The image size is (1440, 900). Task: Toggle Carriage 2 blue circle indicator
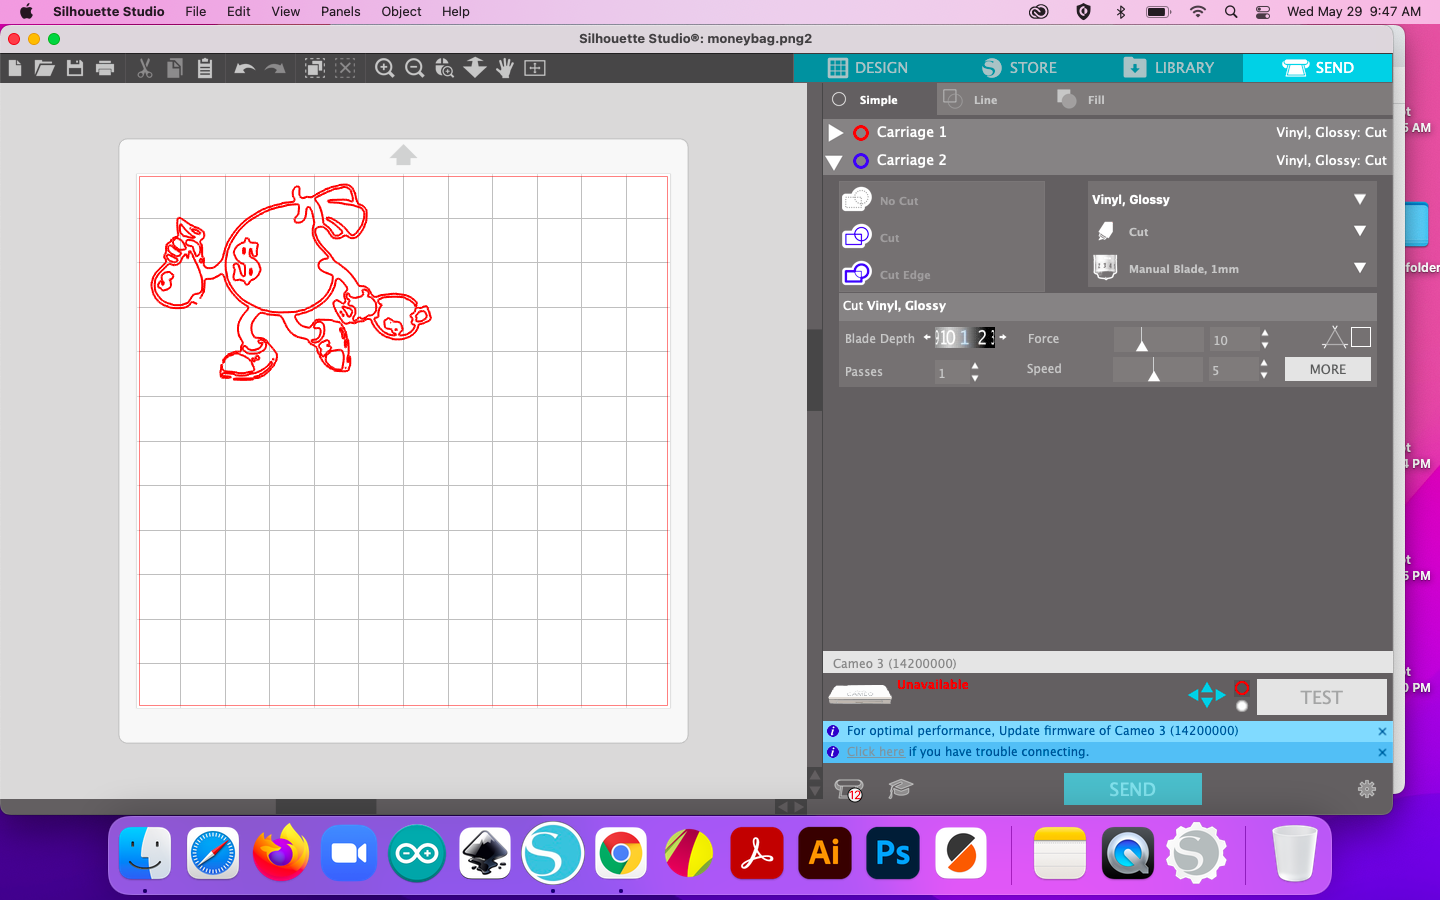861,160
